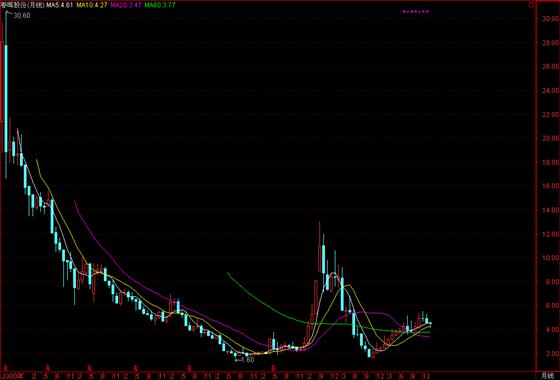Select the green MA60 indicator label
The height and width of the screenshot is (380, 560).
160,5
